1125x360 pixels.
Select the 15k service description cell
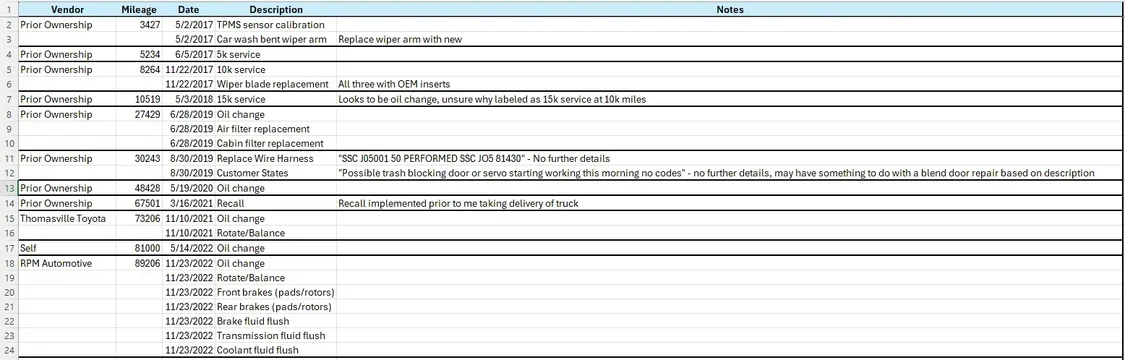pos(276,99)
